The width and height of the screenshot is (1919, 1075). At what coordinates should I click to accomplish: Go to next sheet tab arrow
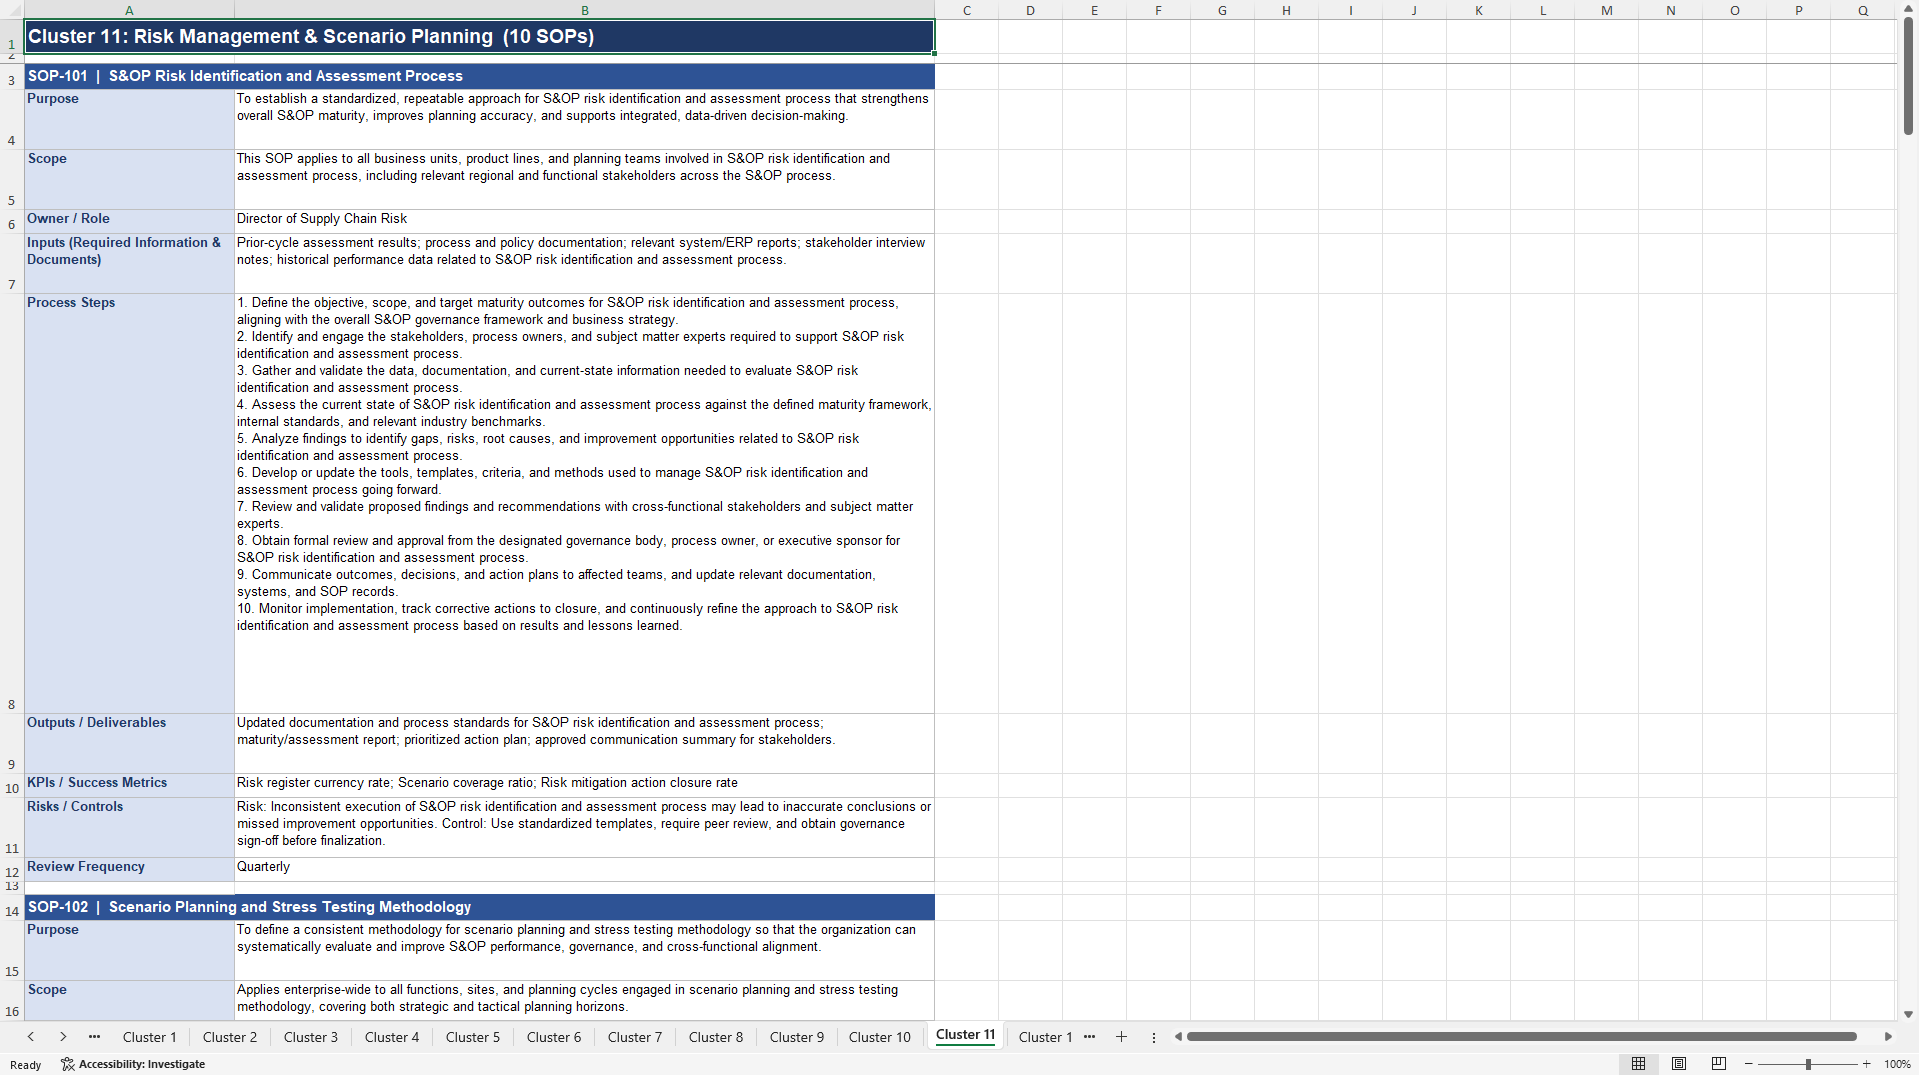tap(63, 1037)
